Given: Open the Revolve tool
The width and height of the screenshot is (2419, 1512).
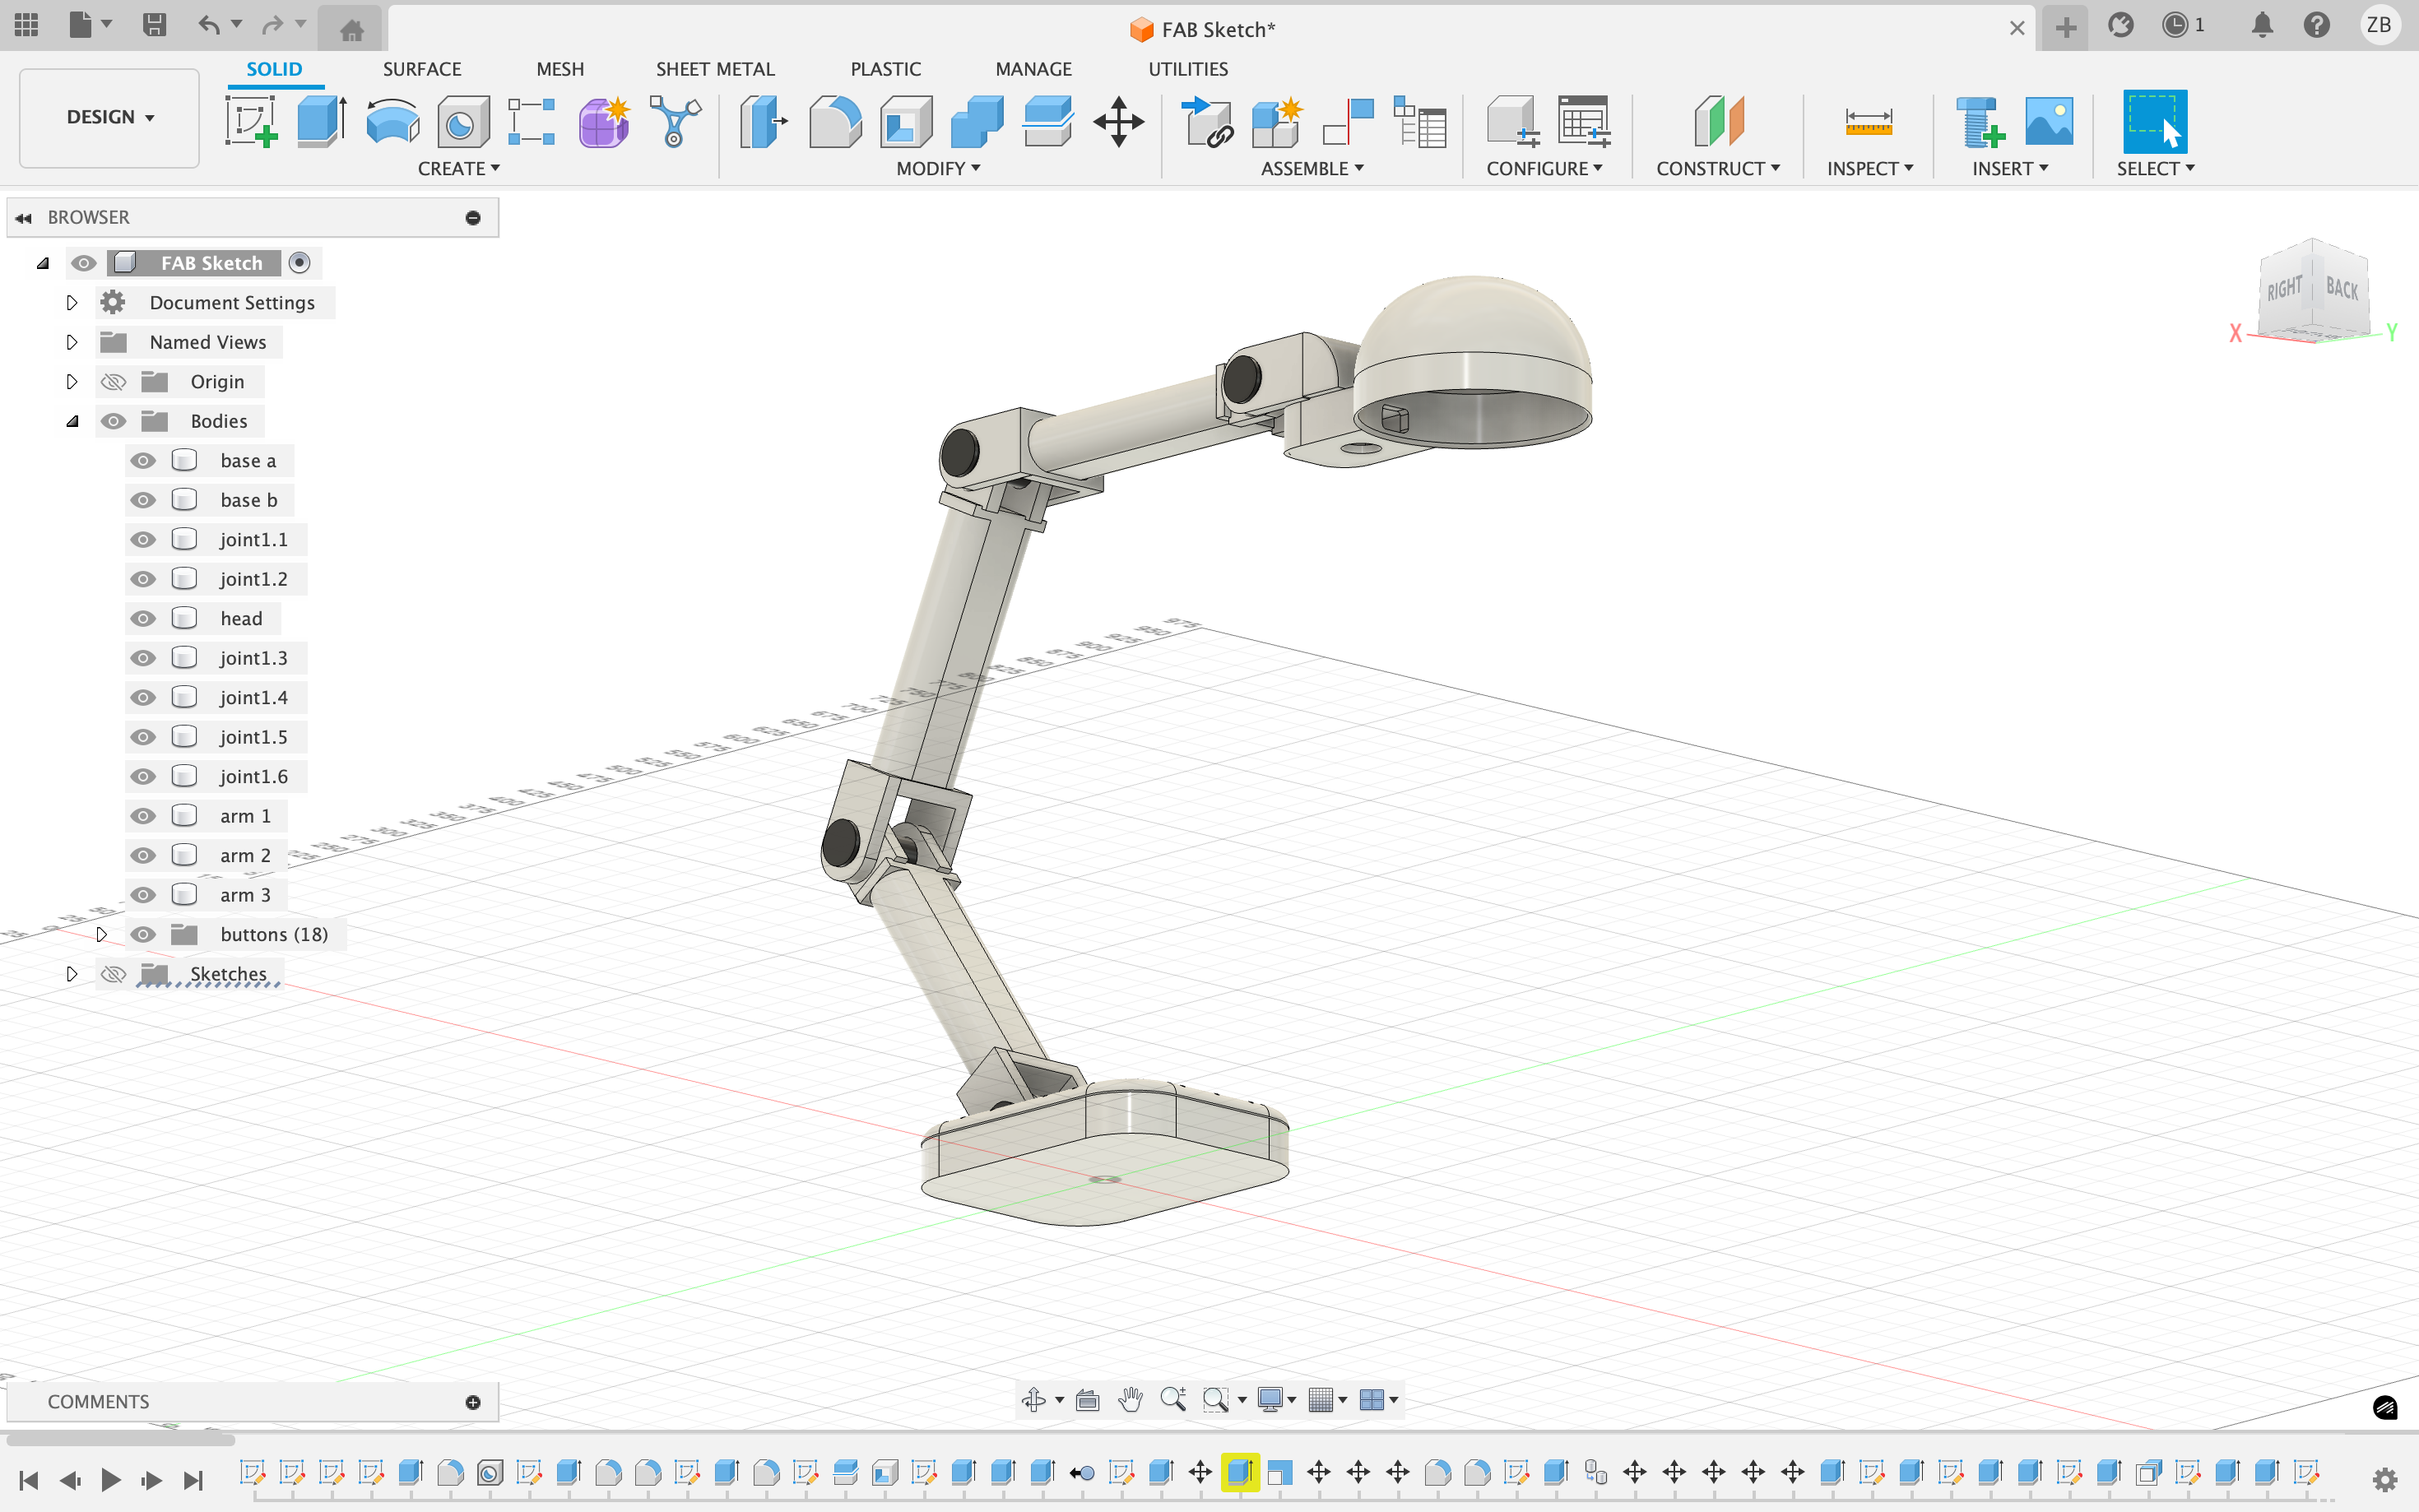Looking at the screenshot, I should pyautogui.click(x=391, y=121).
